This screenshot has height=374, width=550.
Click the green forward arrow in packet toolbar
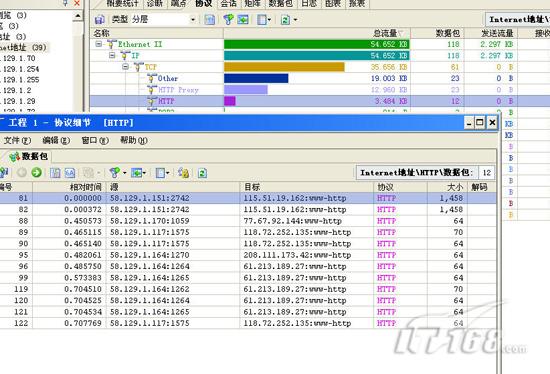click(36, 172)
